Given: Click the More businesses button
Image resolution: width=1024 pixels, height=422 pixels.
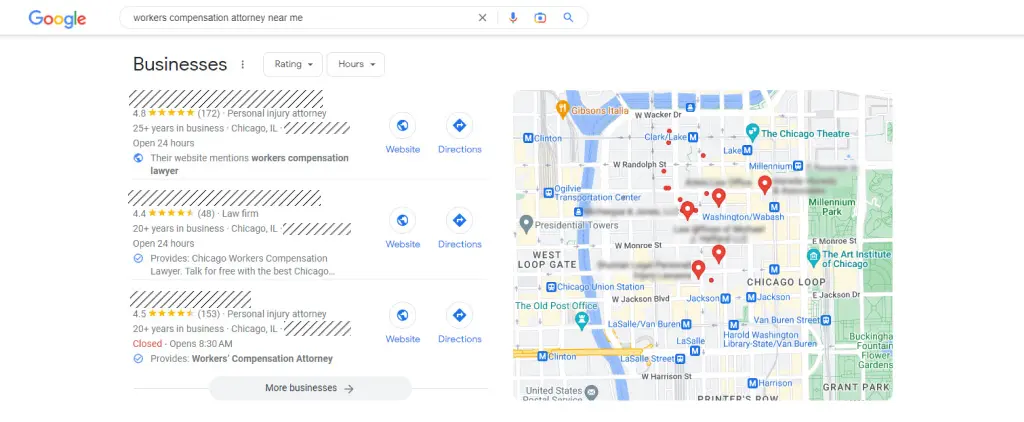Looking at the screenshot, I should pos(310,388).
